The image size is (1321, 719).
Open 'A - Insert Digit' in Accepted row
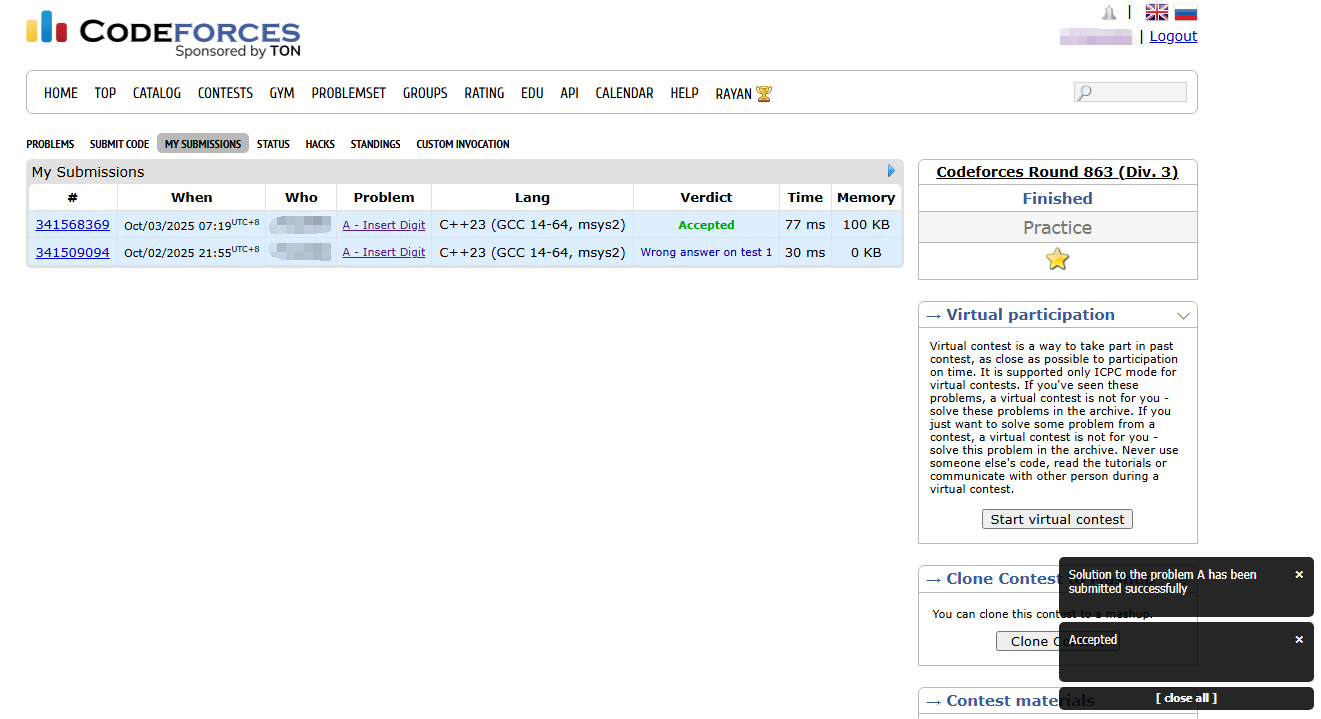(384, 225)
